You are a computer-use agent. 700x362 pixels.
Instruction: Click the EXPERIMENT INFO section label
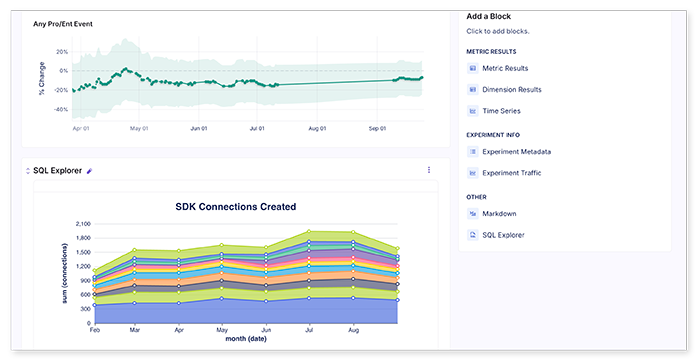tap(493, 135)
